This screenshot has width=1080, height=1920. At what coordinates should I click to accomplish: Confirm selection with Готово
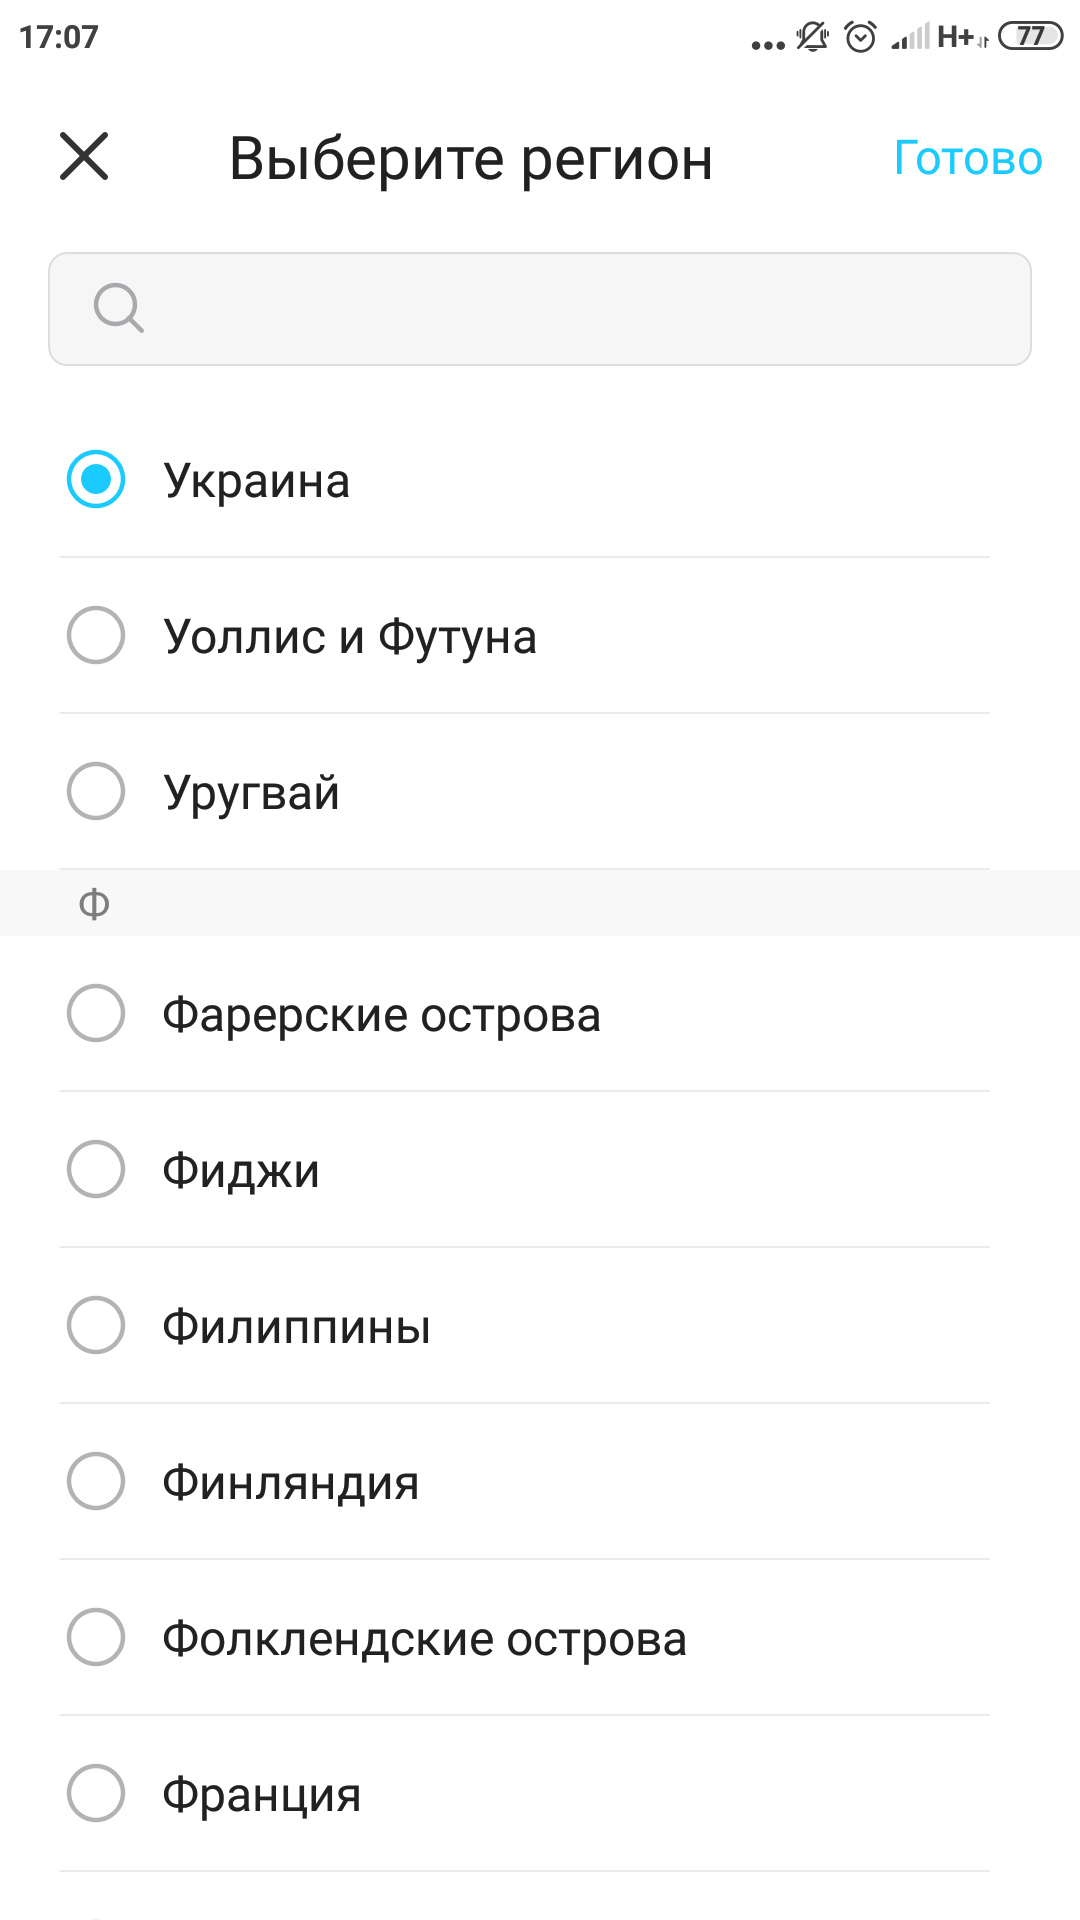pos(967,158)
